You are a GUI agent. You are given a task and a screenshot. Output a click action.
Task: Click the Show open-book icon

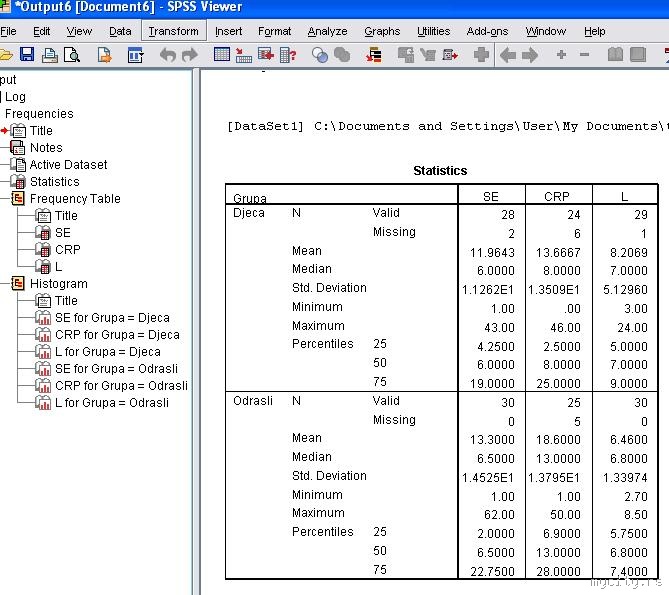click(x=615, y=55)
